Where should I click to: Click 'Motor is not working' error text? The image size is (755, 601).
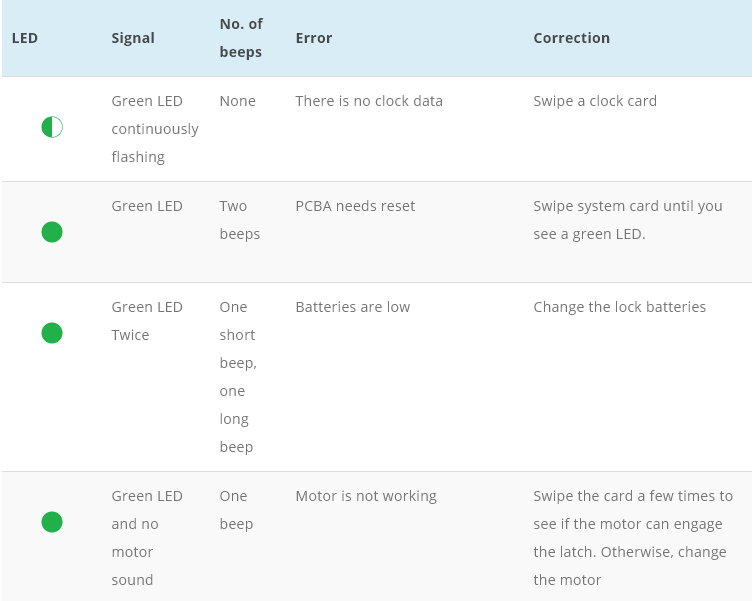pyautogui.click(x=366, y=496)
